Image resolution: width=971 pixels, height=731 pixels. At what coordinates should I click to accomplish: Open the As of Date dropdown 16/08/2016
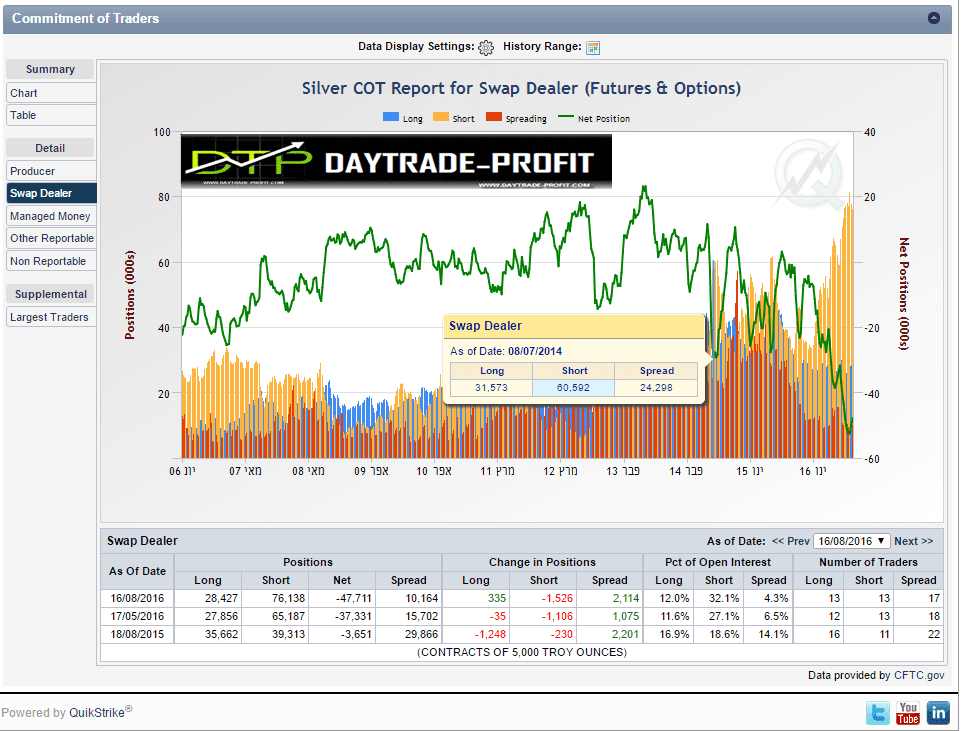(x=851, y=541)
